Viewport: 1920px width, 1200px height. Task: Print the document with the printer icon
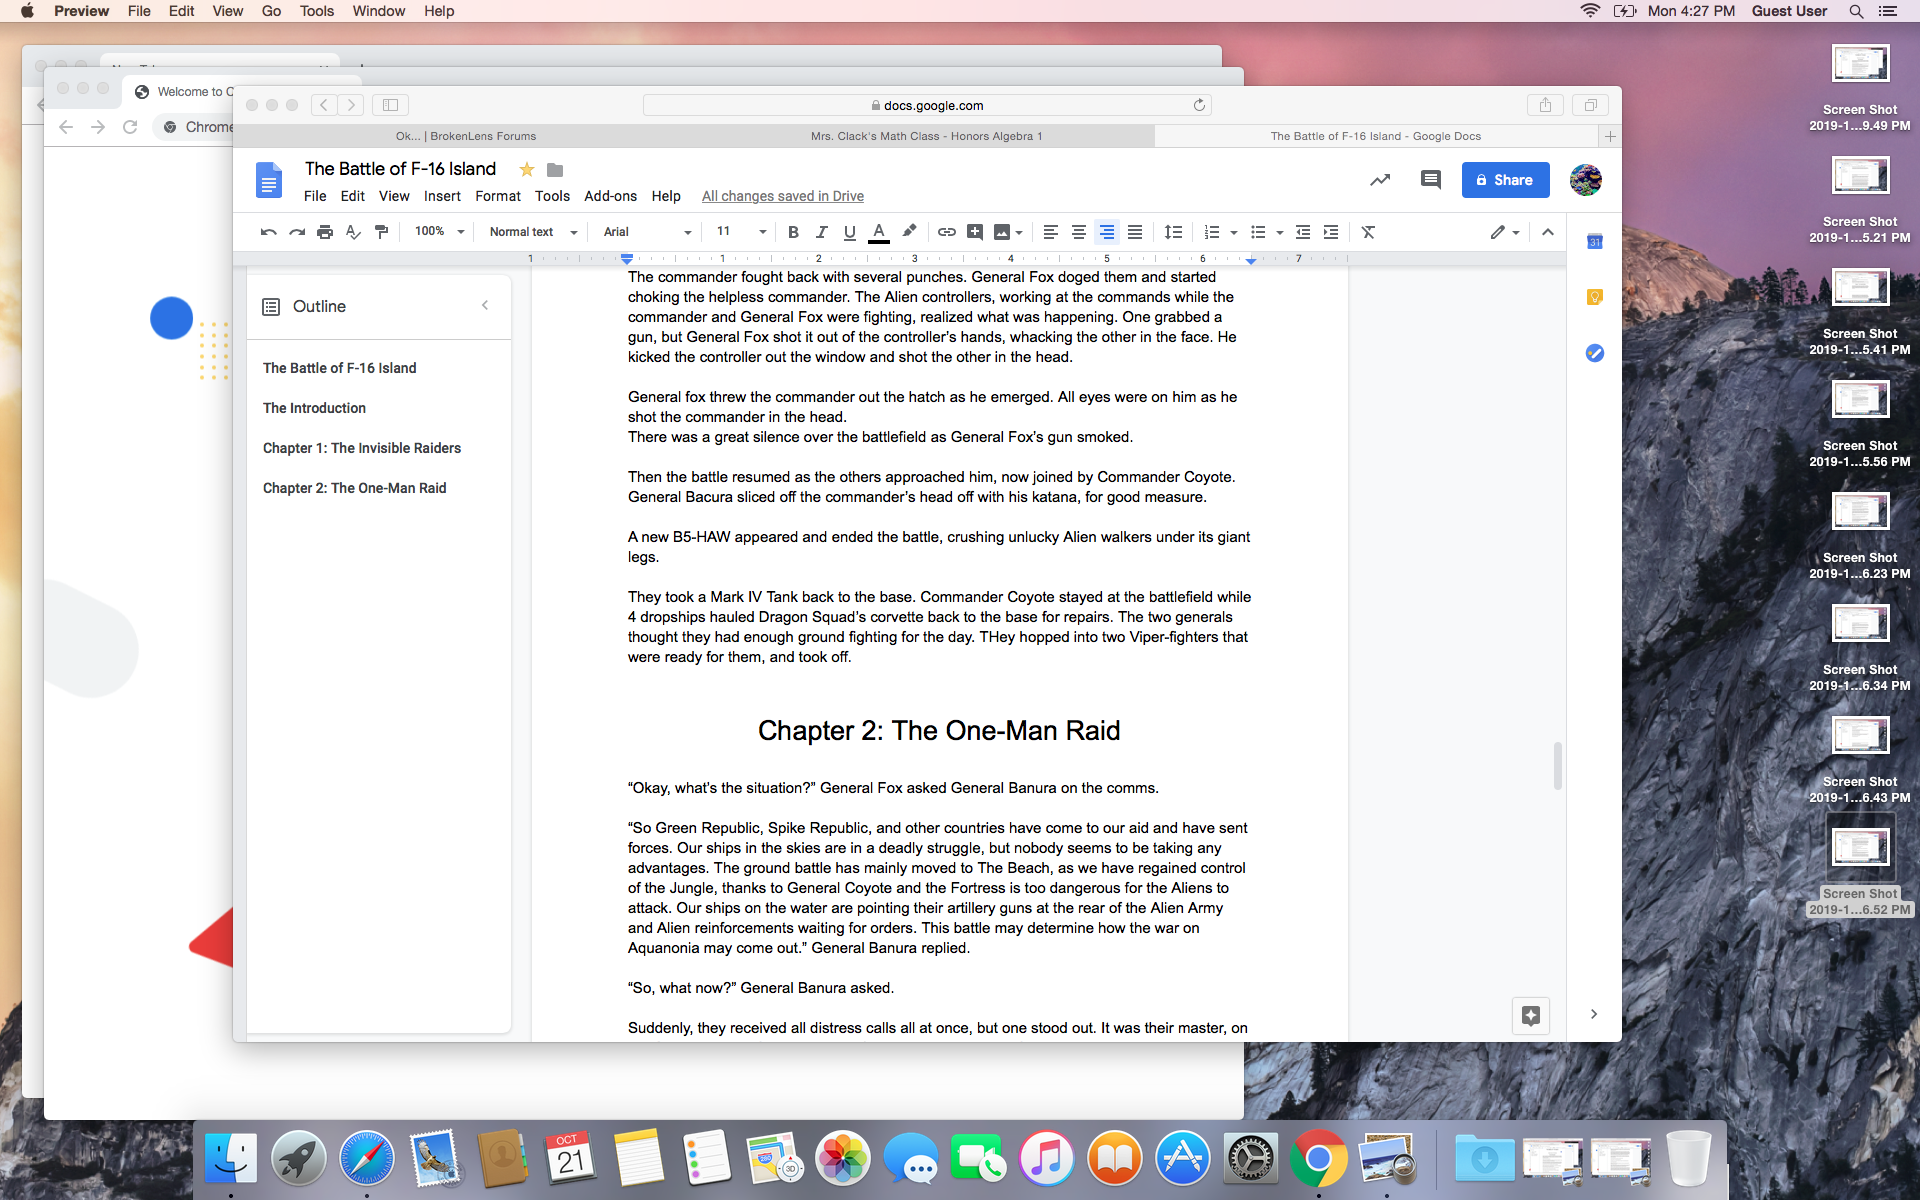(x=325, y=232)
